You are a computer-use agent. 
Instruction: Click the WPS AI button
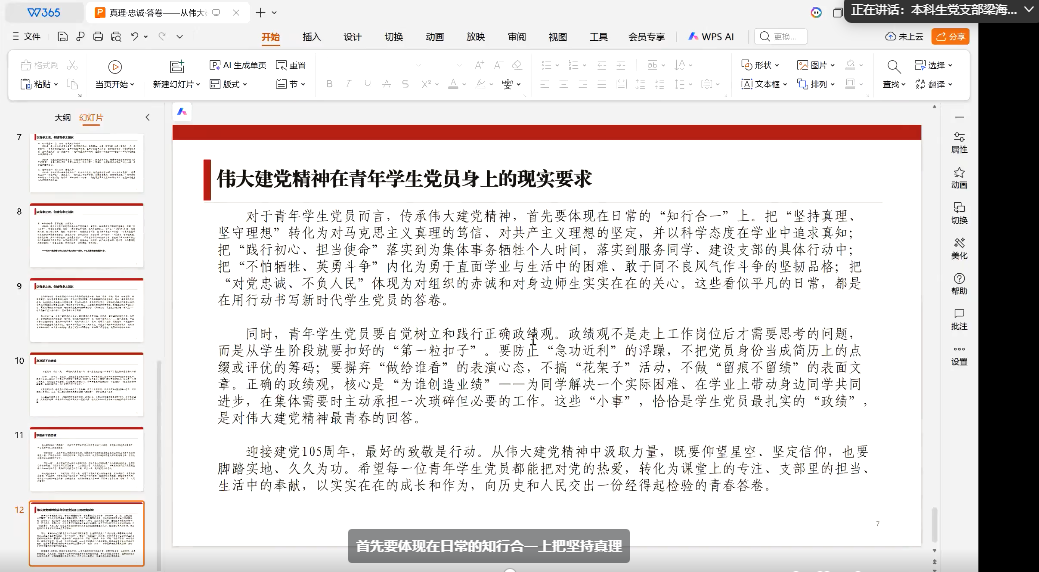tap(711, 37)
